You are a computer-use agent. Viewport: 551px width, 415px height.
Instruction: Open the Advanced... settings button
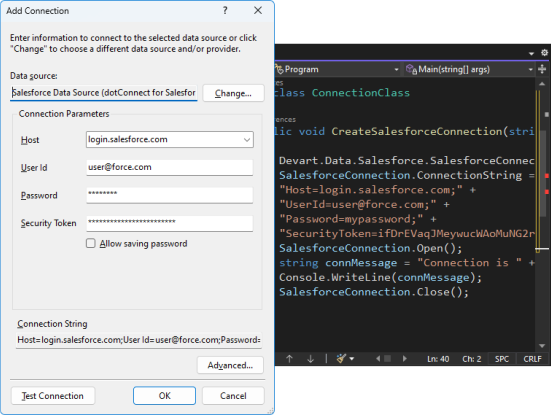pyautogui.click(x=230, y=365)
